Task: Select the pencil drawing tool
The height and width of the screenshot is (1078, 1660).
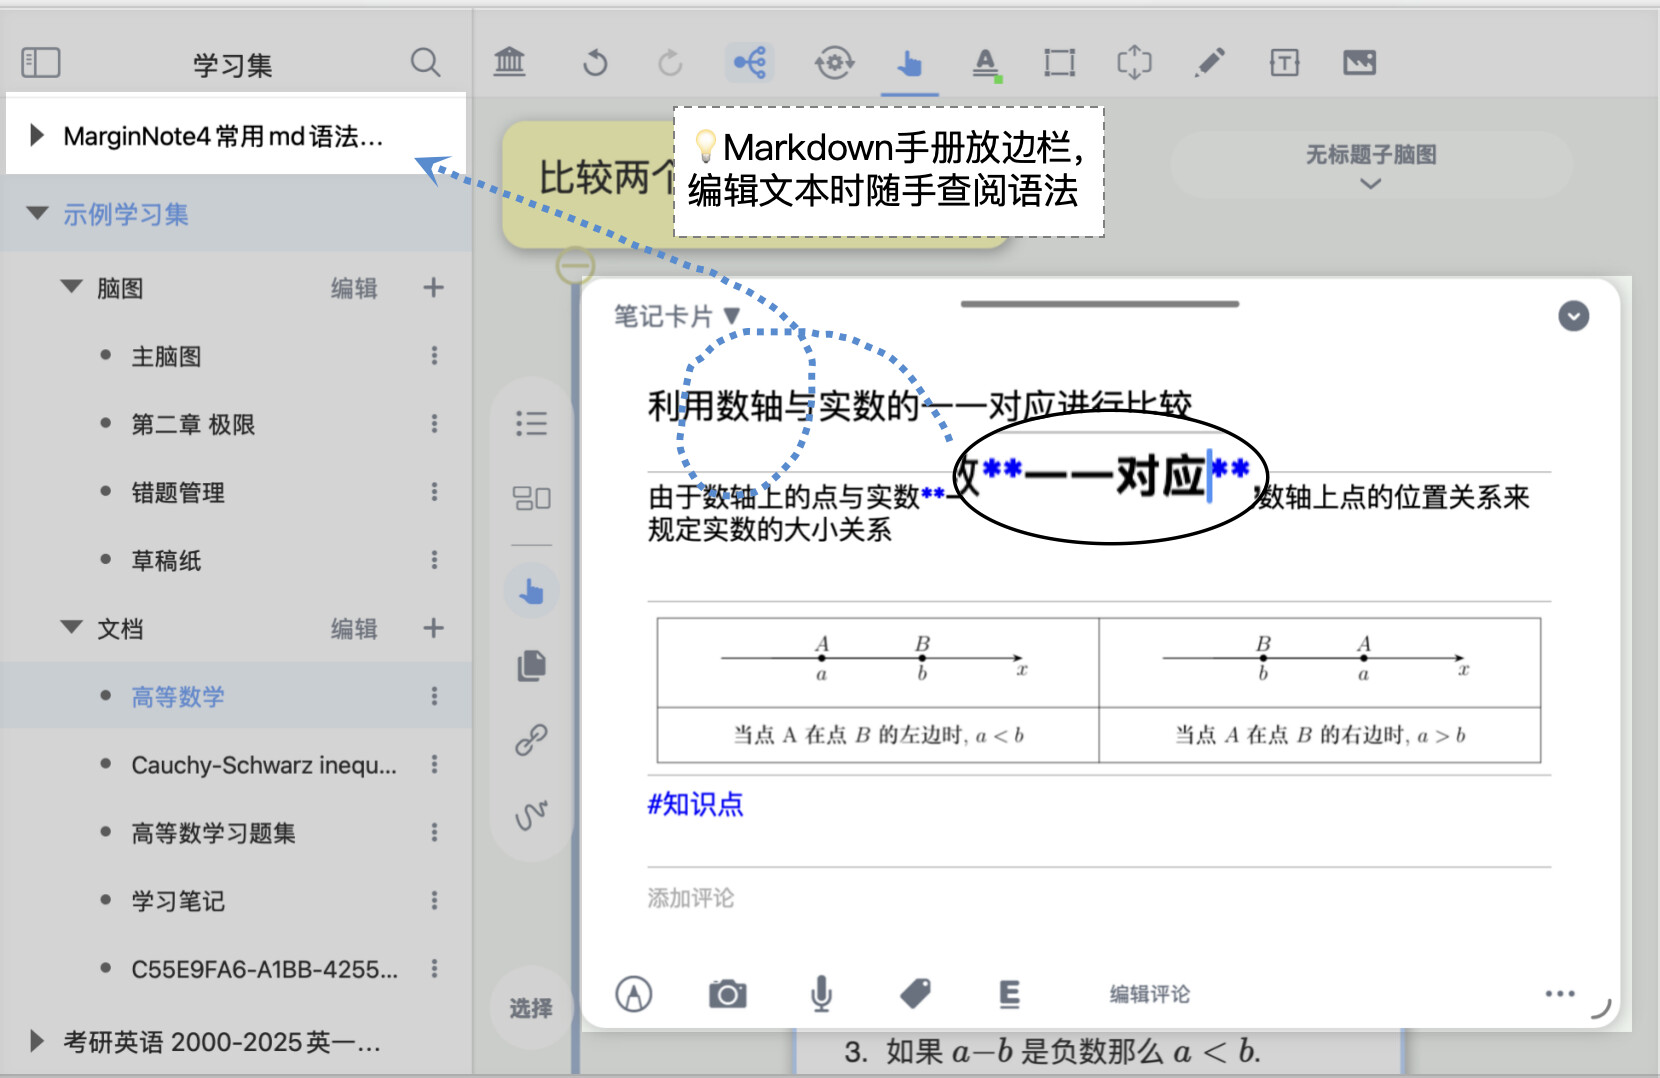Action: 1210,63
